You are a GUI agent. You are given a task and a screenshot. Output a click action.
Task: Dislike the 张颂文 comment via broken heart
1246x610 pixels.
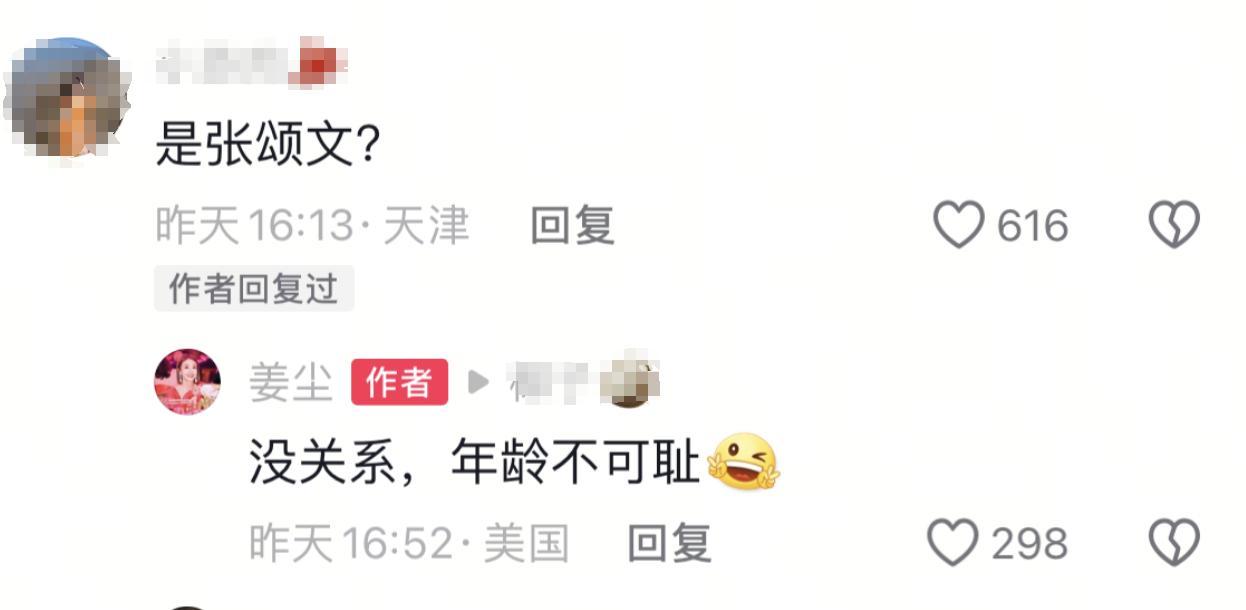[1173, 226]
